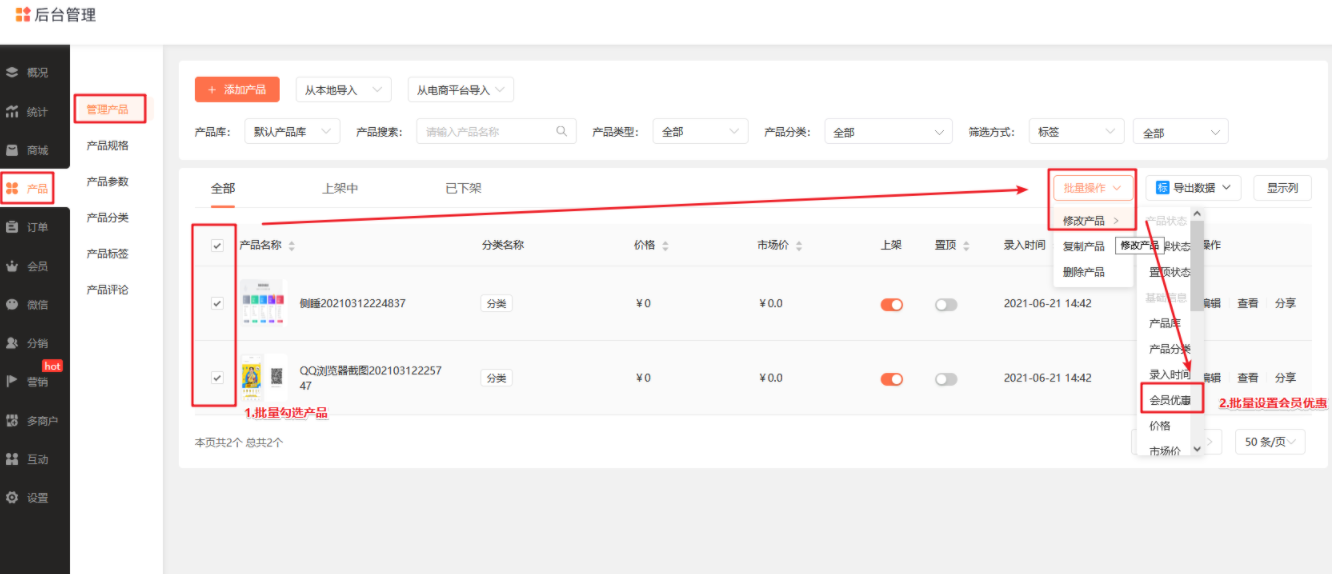
Task: Click the 商城 mall icon in sidebar
Action: click(12, 150)
